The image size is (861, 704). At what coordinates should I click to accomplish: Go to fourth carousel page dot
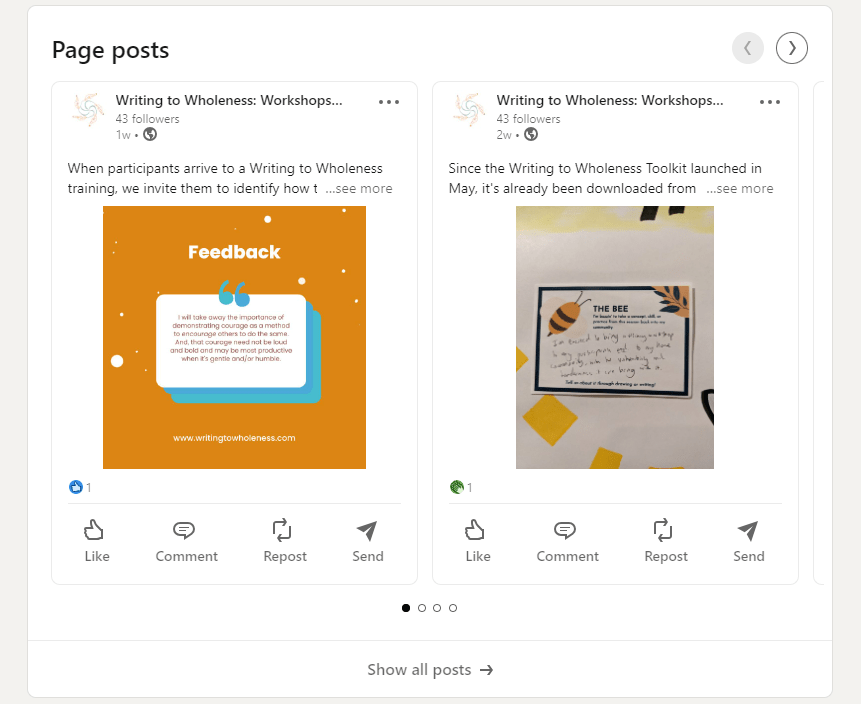(453, 607)
